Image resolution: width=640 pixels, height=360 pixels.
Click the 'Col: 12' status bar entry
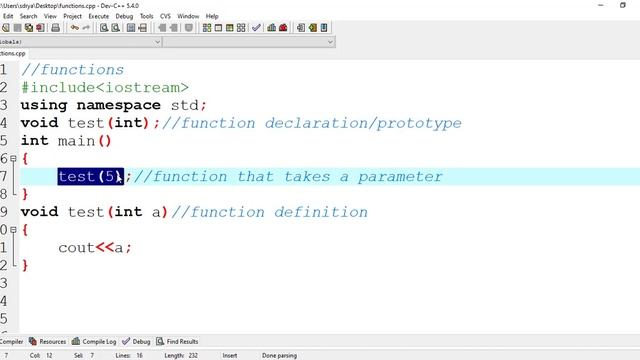(x=41, y=356)
